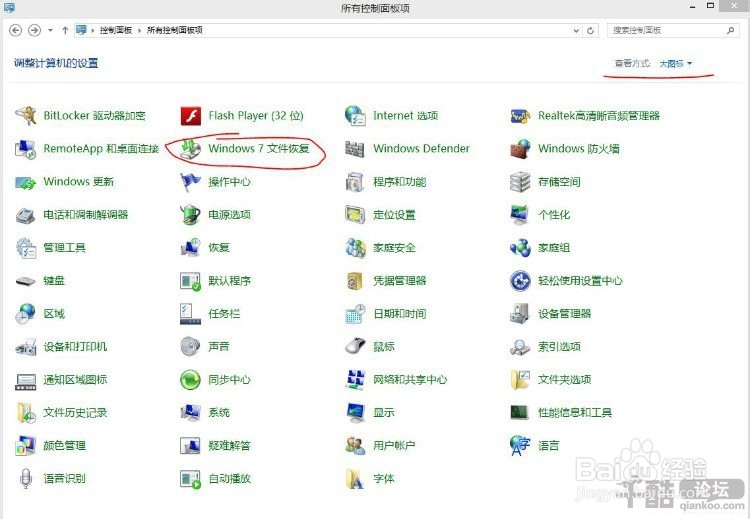Open the 家庭组 spheres icon

pos(520,248)
